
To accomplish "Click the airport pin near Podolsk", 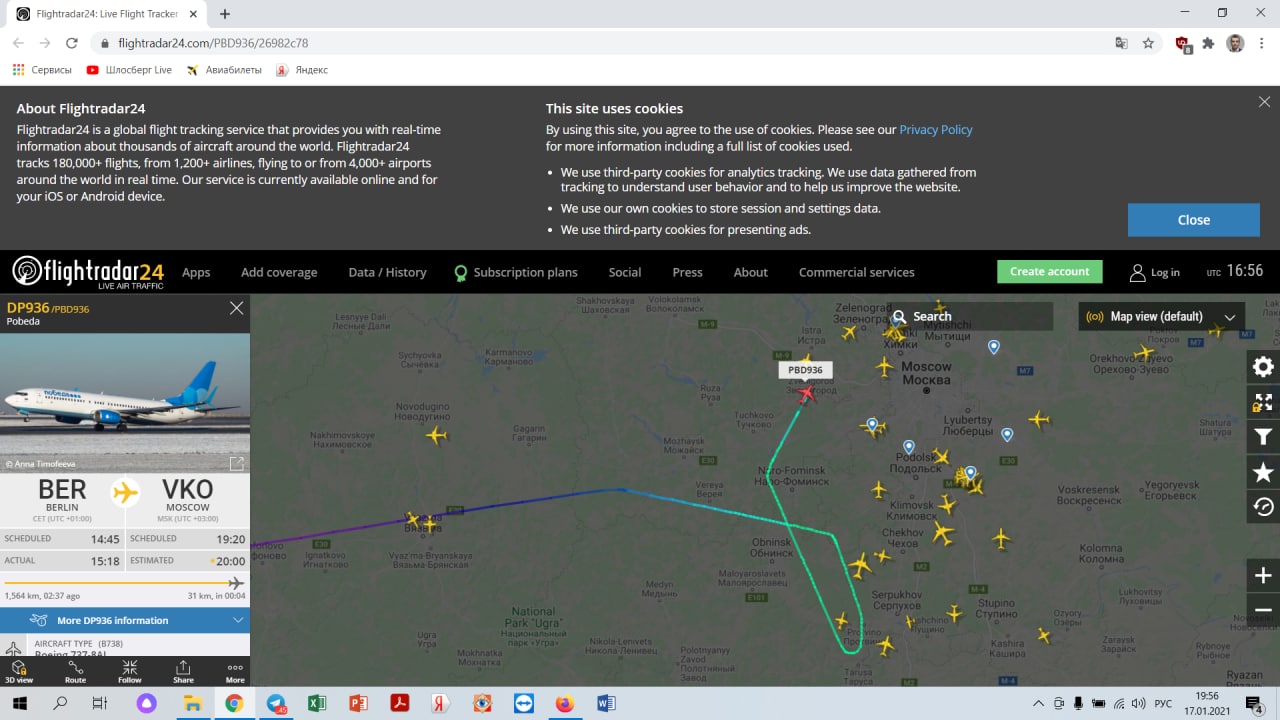I will [908, 447].
